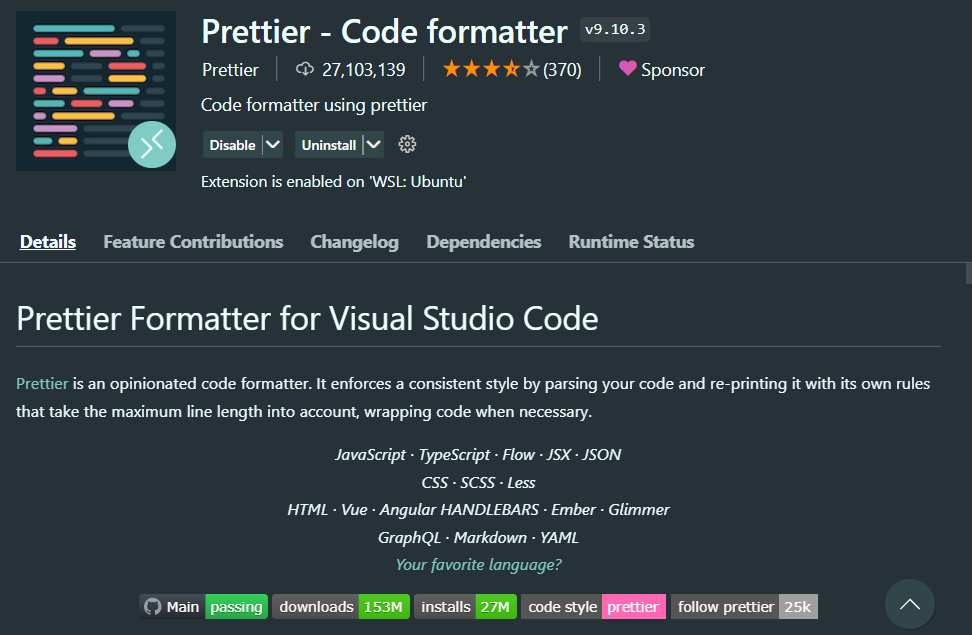The width and height of the screenshot is (972, 635).
Task: Click the vertical scrollbar thumb at right
Action: (968, 273)
